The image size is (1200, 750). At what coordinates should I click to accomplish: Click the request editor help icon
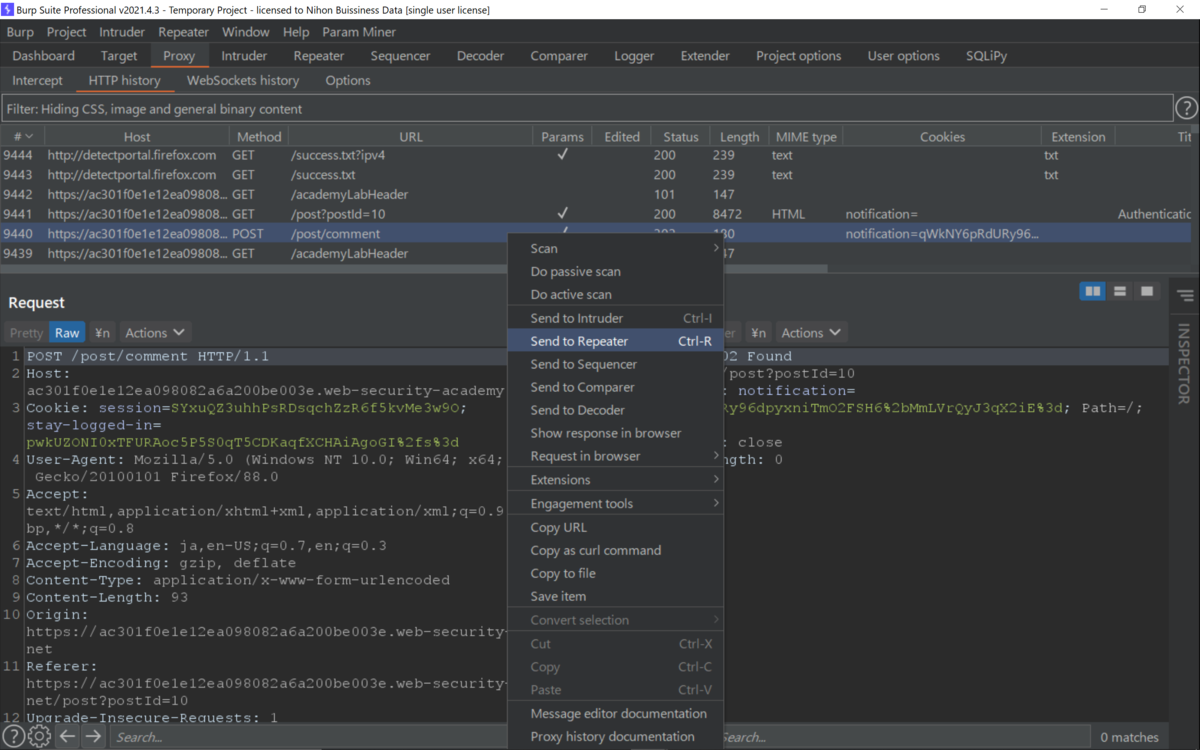click(14, 737)
